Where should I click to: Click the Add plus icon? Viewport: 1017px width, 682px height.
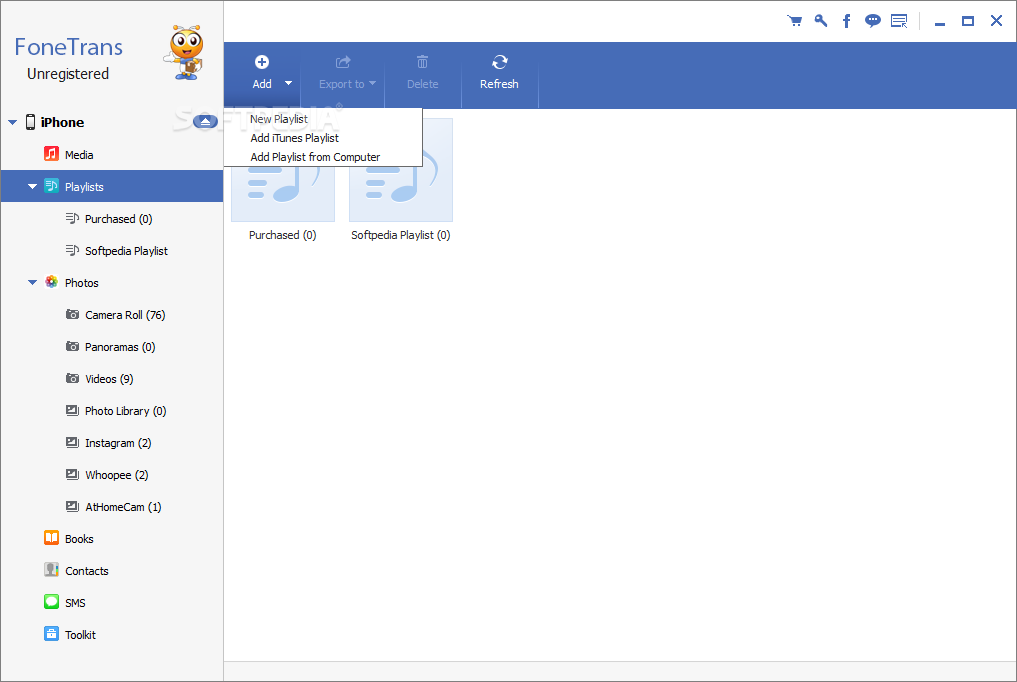[262, 62]
